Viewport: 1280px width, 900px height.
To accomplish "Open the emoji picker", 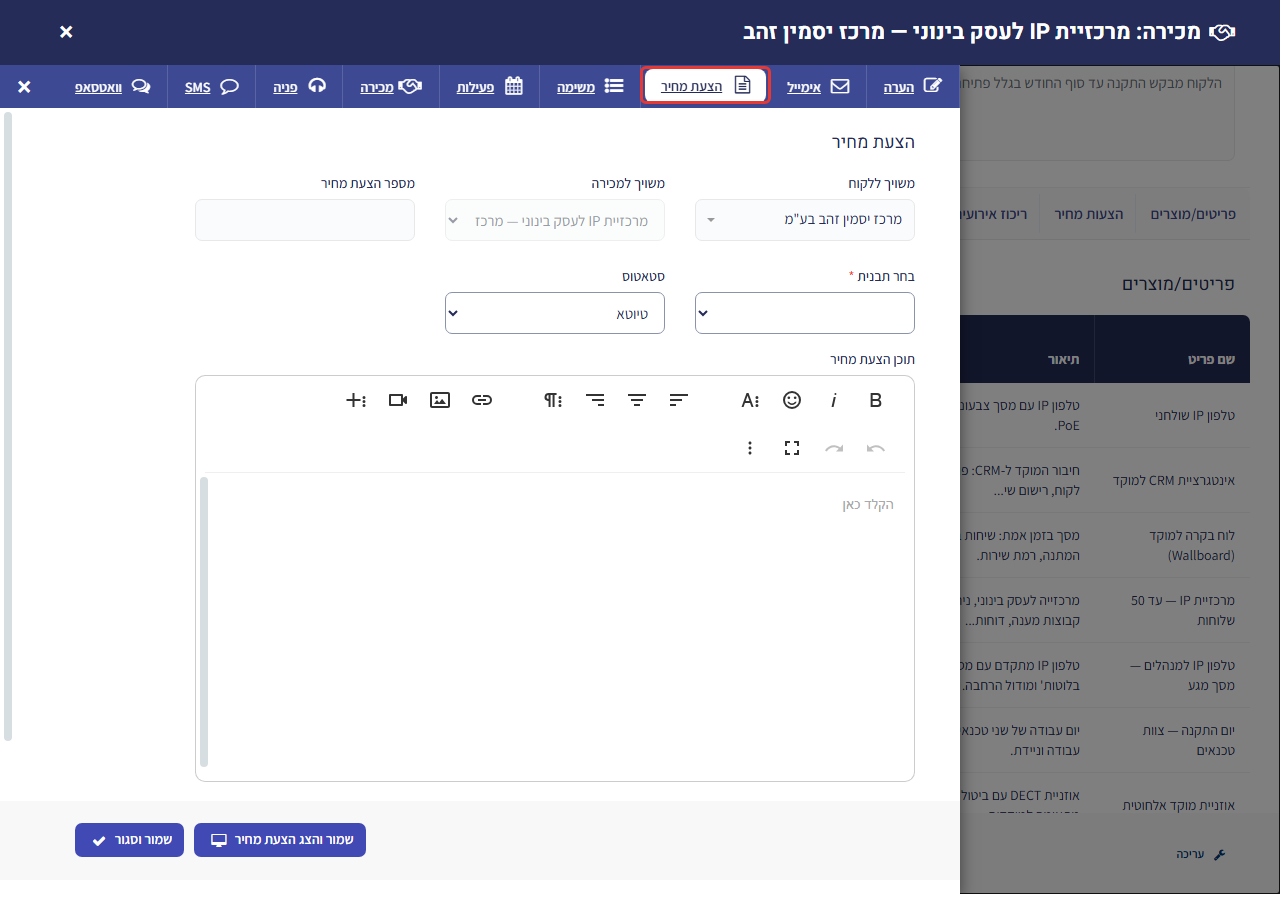I will click(792, 400).
